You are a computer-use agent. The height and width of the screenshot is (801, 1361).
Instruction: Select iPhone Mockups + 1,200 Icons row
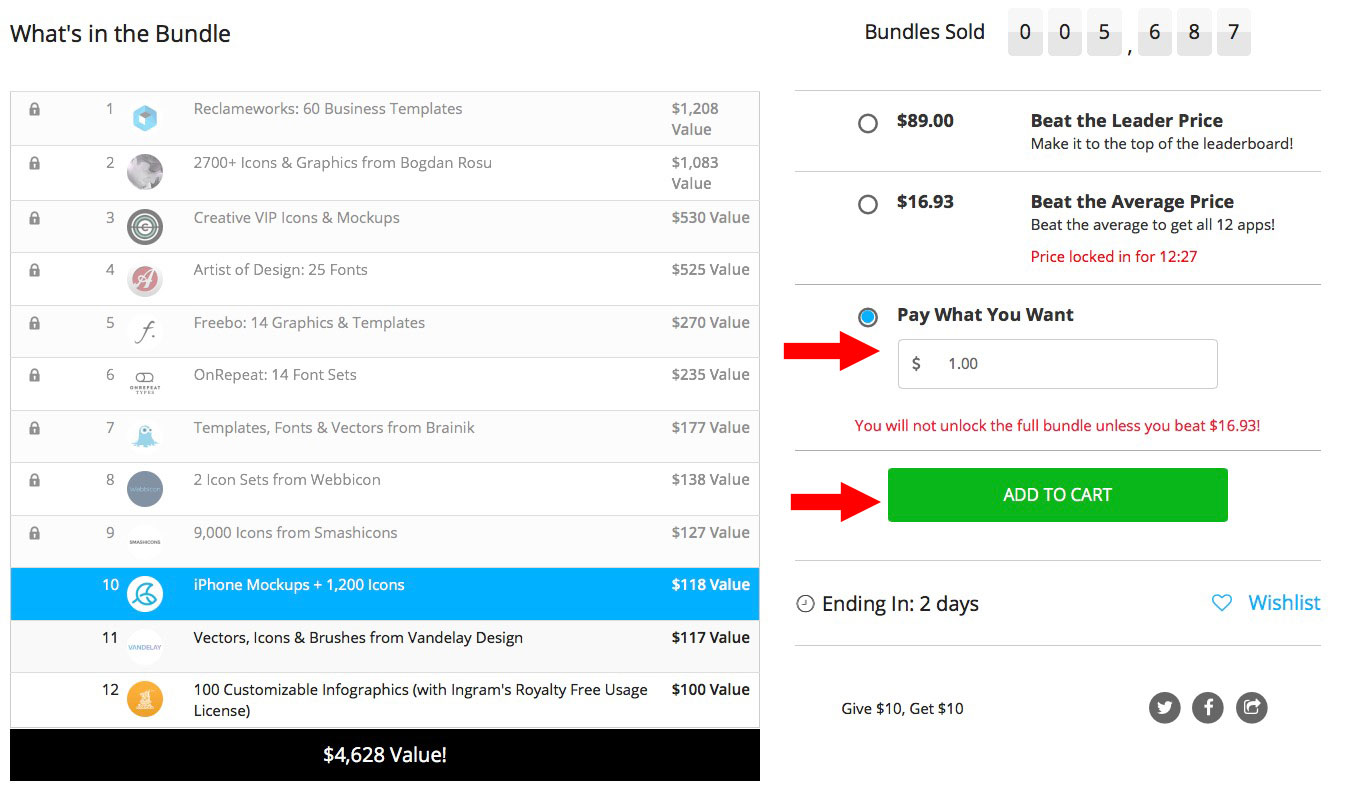click(385, 594)
